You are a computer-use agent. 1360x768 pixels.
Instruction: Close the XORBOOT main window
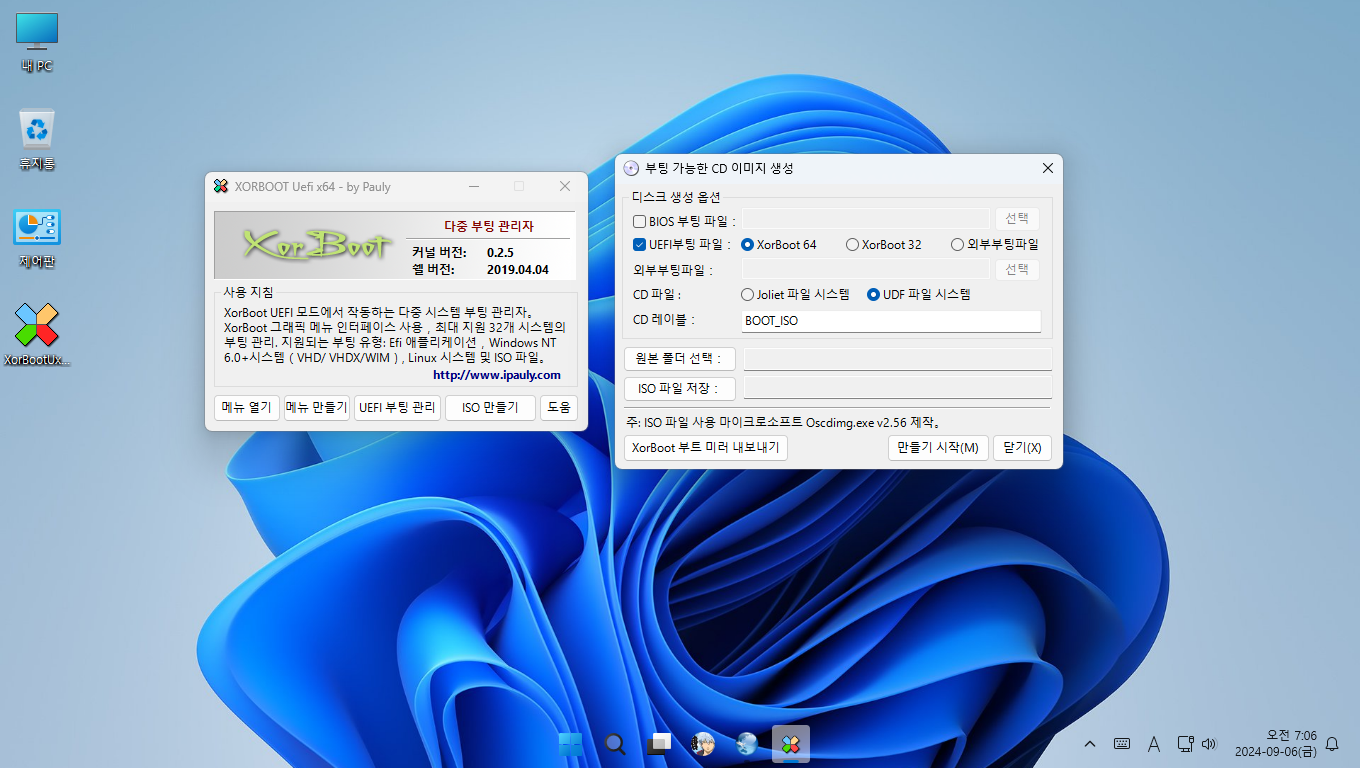[565, 186]
